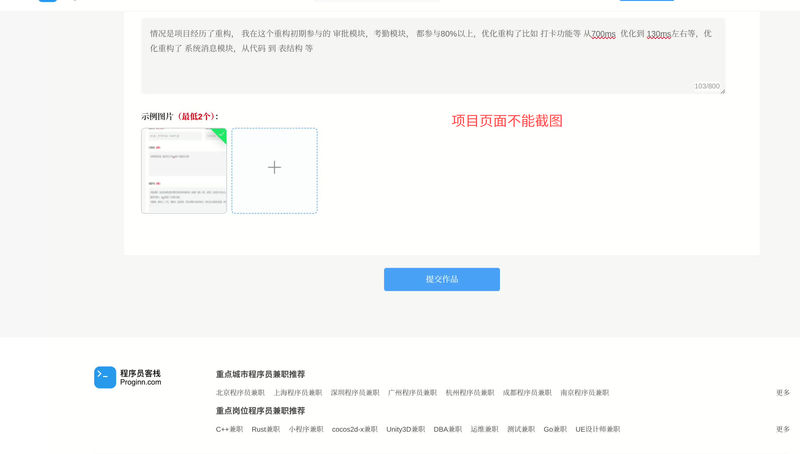Expand 更多 for position part-time recommendations
Viewport: 800px width, 454px height.
tap(782, 429)
